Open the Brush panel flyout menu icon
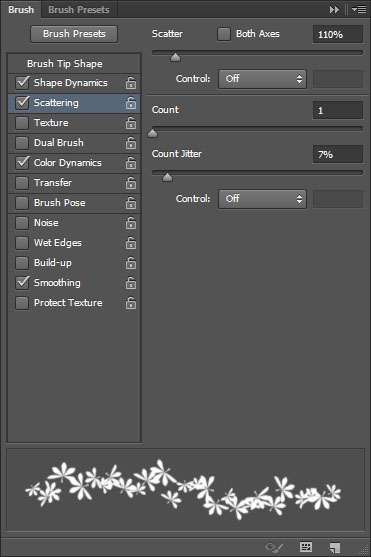The height and width of the screenshot is (557, 371). click(x=359, y=10)
